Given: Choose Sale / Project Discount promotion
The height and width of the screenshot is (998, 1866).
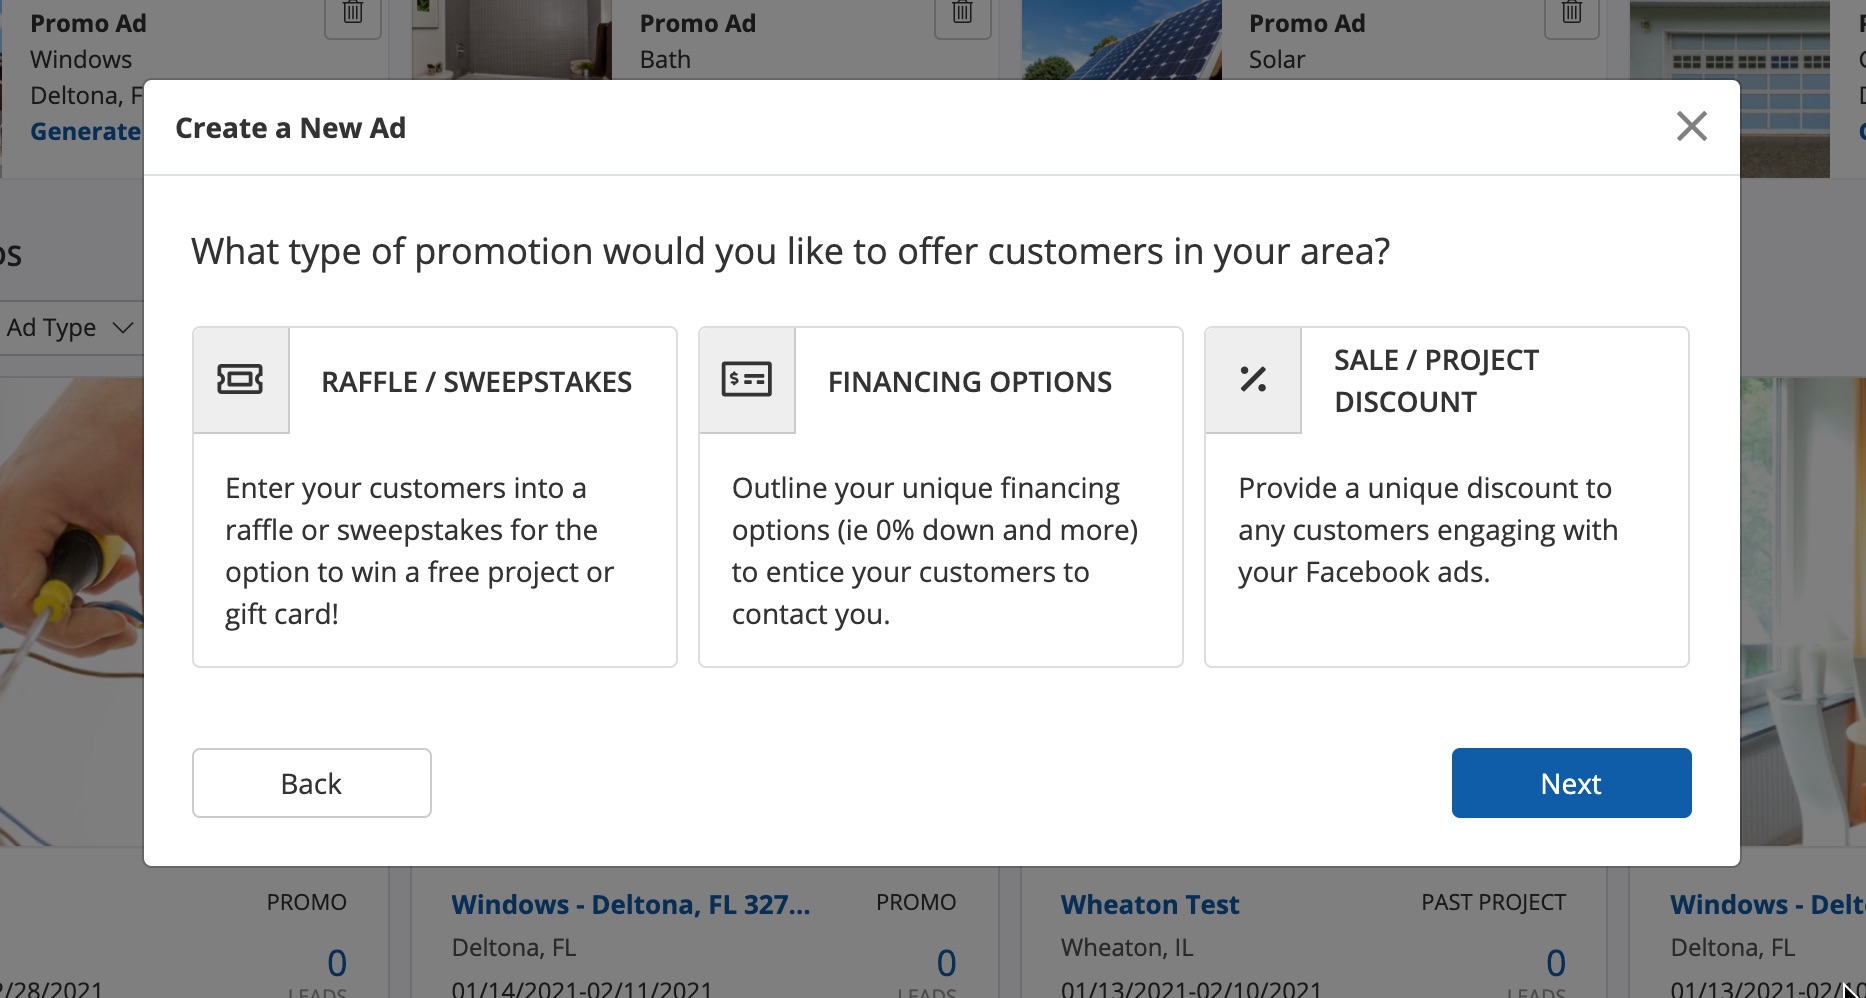Looking at the screenshot, I should click(1436, 381).
